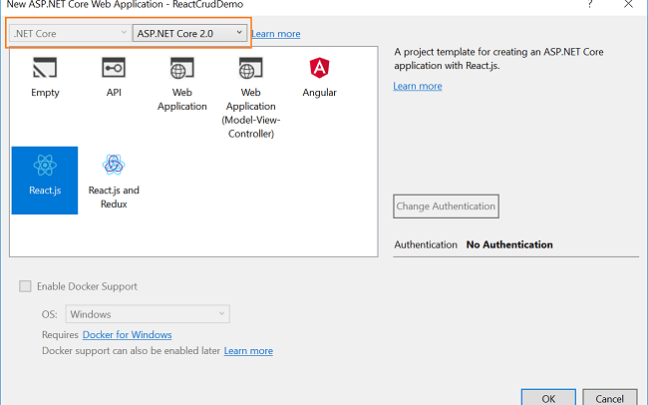Click the Change Authentication button

point(446,206)
